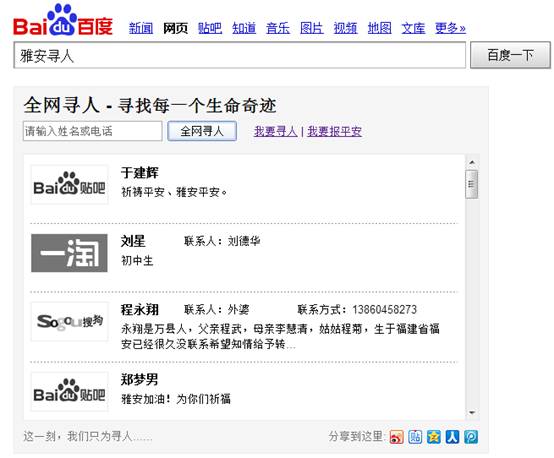Click the 全网寻人 button

coord(202,131)
